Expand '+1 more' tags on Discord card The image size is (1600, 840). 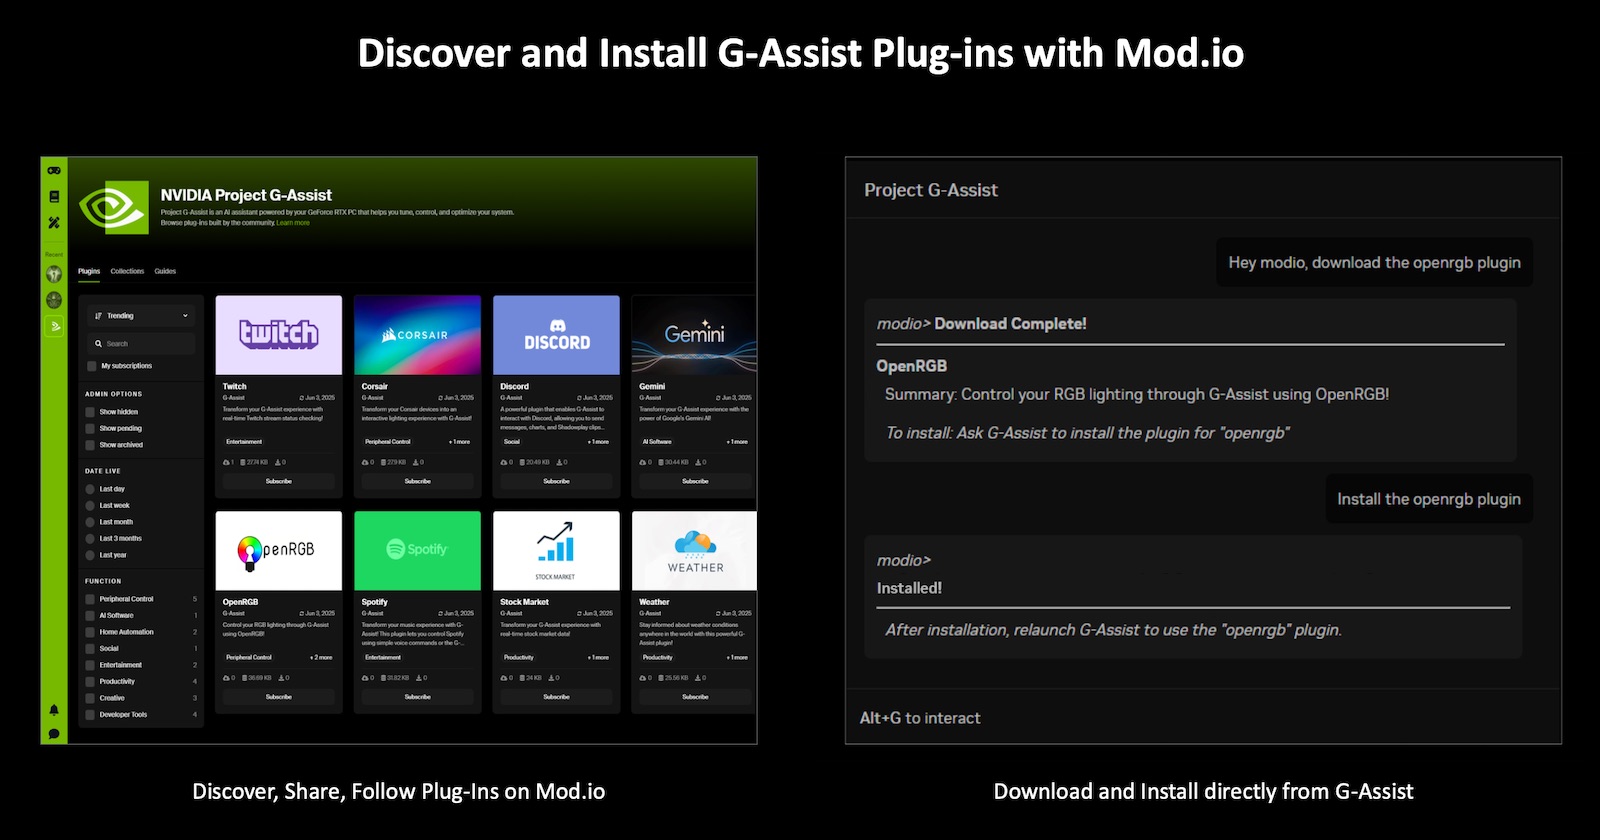(x=599, y=442)
